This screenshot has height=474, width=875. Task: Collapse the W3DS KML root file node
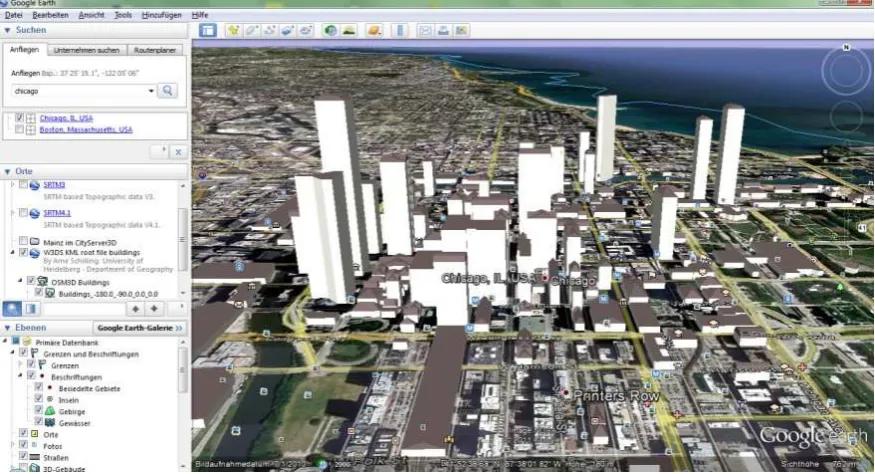[x=13, y=252]
